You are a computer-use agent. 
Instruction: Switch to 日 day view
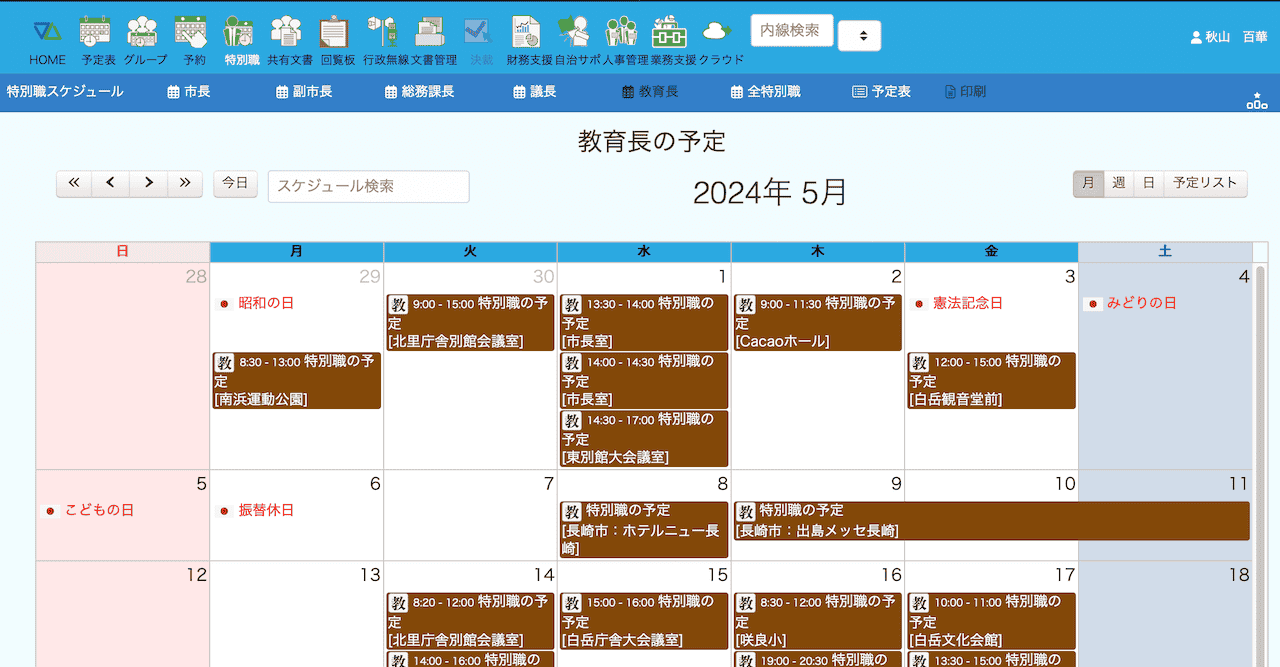[1149, 183]
